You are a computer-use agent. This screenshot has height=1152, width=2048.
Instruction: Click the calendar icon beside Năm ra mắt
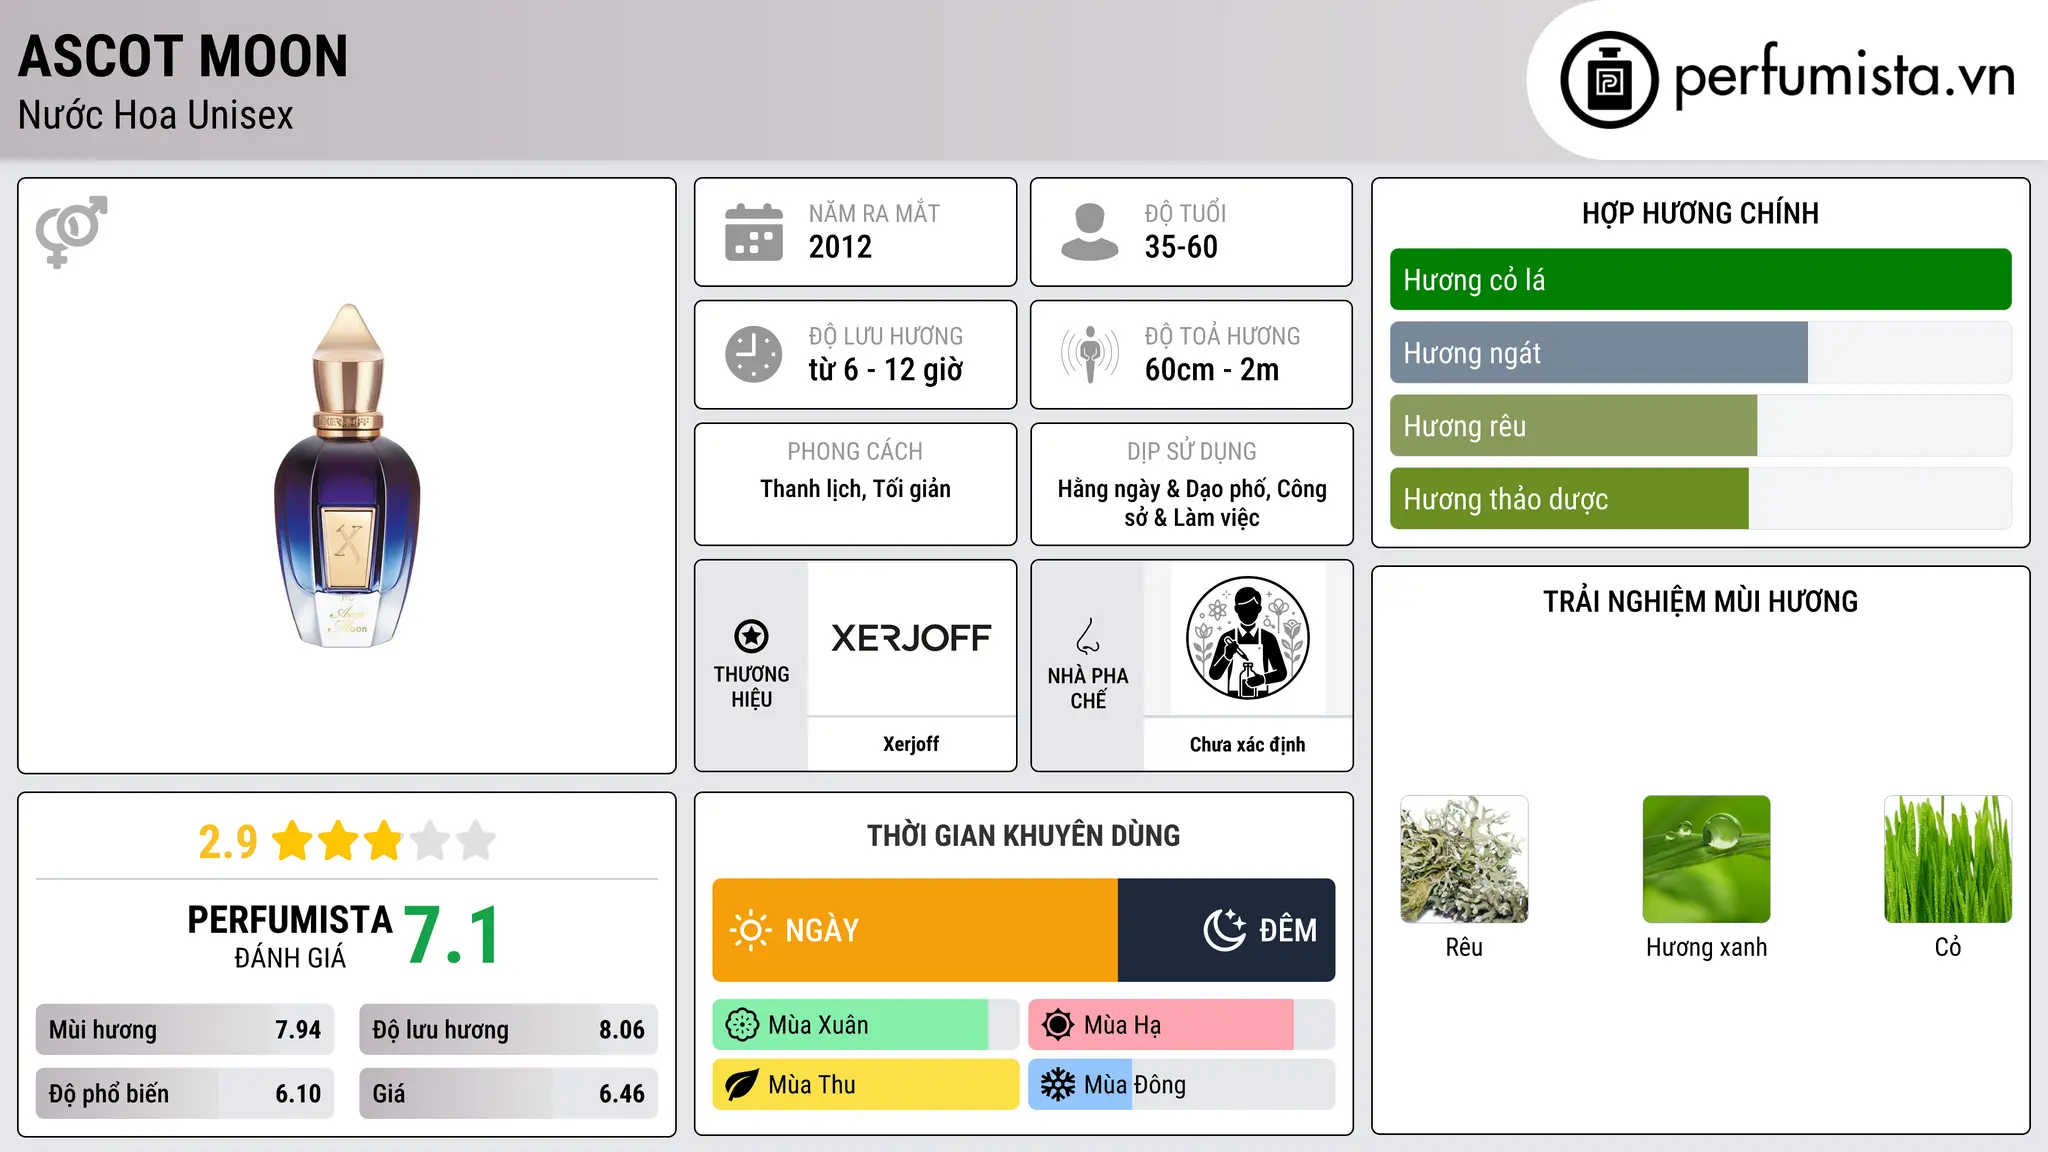[754, 232]
